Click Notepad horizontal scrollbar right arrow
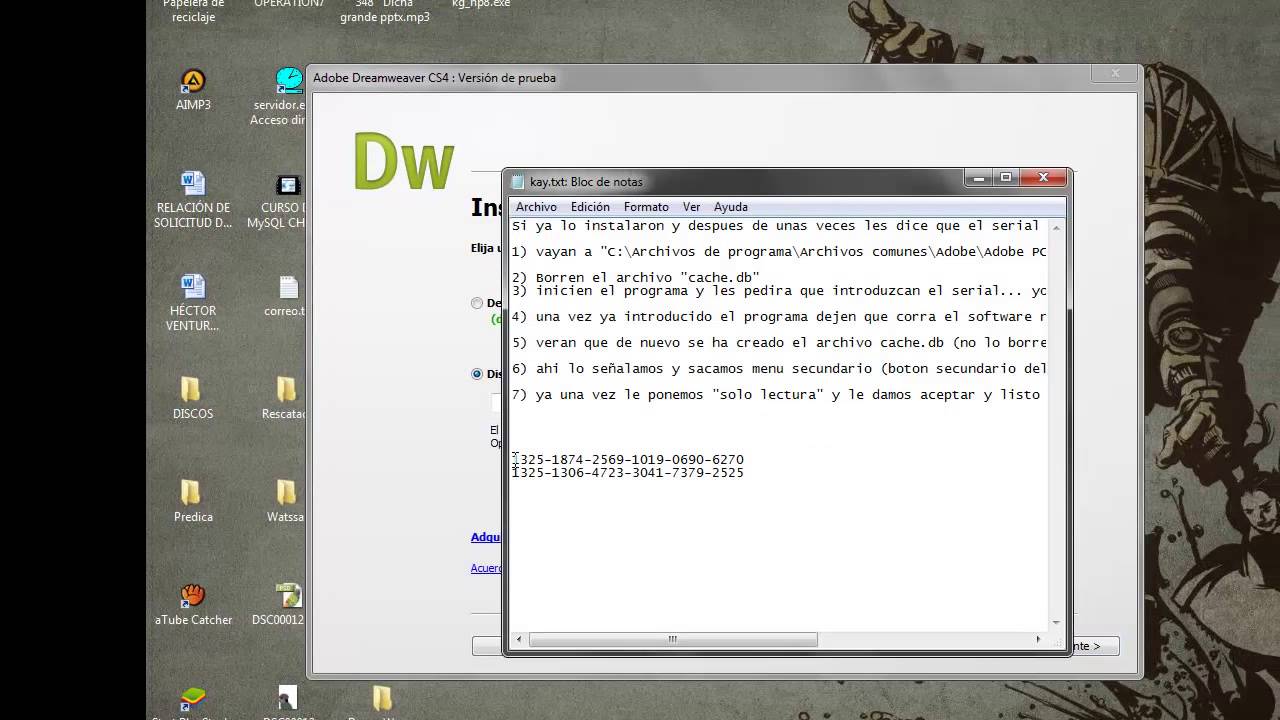The width and height of the screenshot is (1280, 720). [1038, 639]
